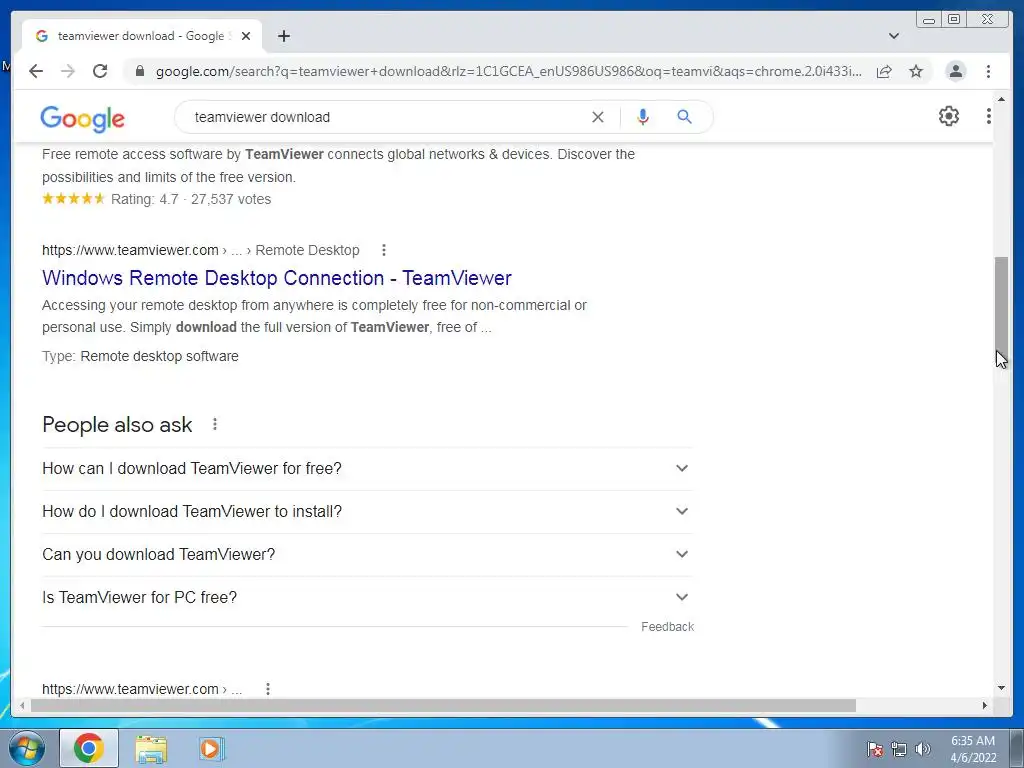The width and height of the screenshot is (1024, 768).
Task: Close the teamviewer download tab
Action: [x=246, y=36]
